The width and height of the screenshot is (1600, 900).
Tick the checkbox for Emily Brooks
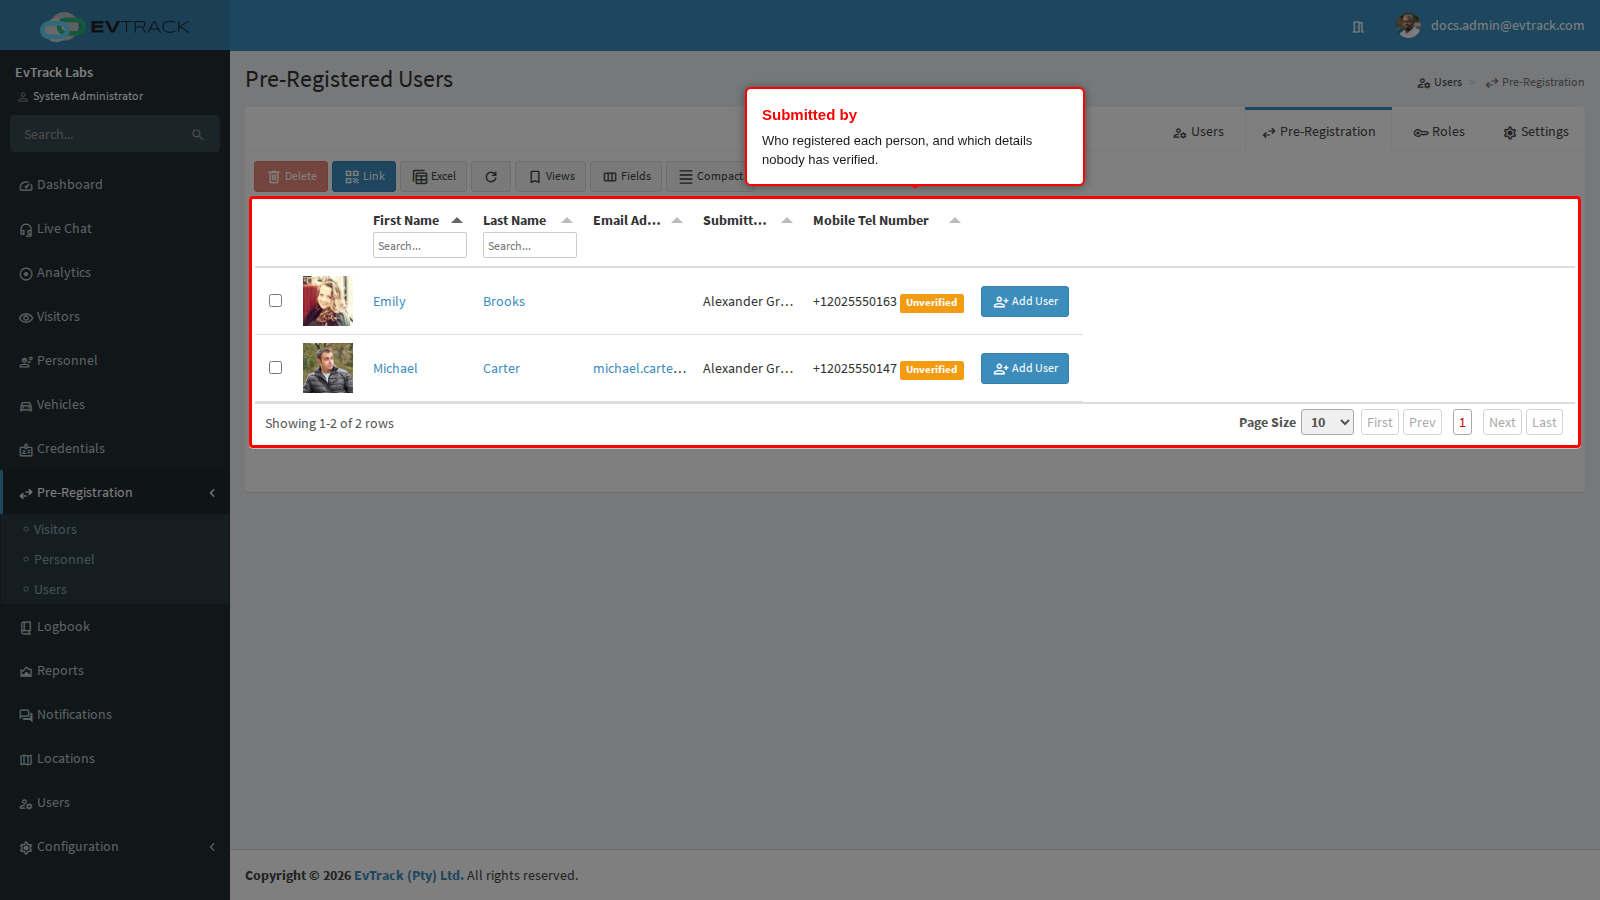(x=275, y=301)
